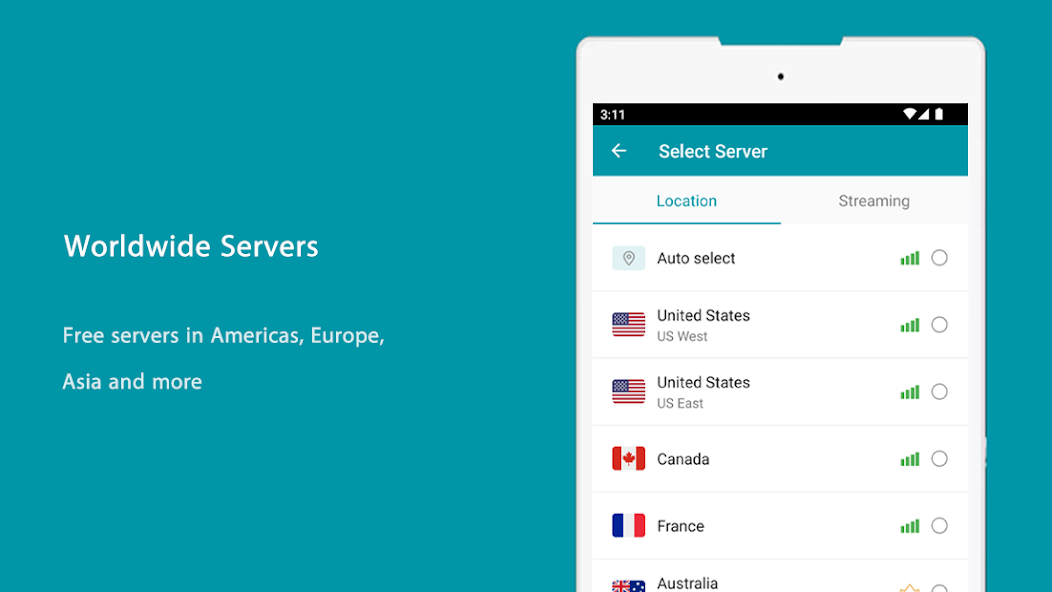Open the Location tab
The image size is (1052, 592).
687,200
